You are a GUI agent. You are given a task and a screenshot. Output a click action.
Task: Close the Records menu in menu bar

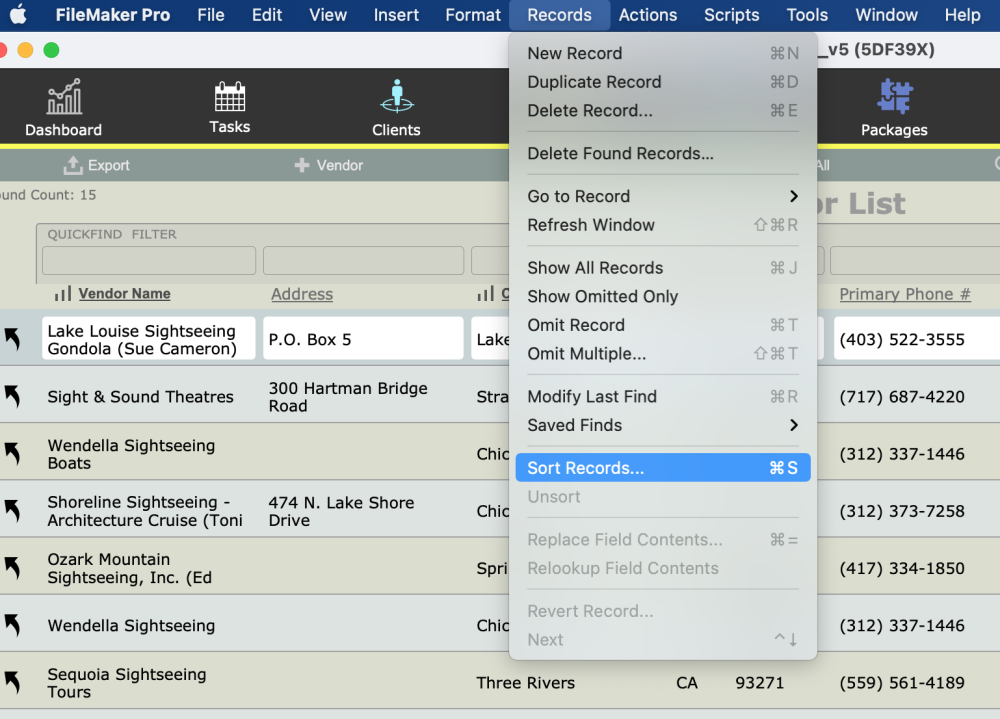[559, 15]
